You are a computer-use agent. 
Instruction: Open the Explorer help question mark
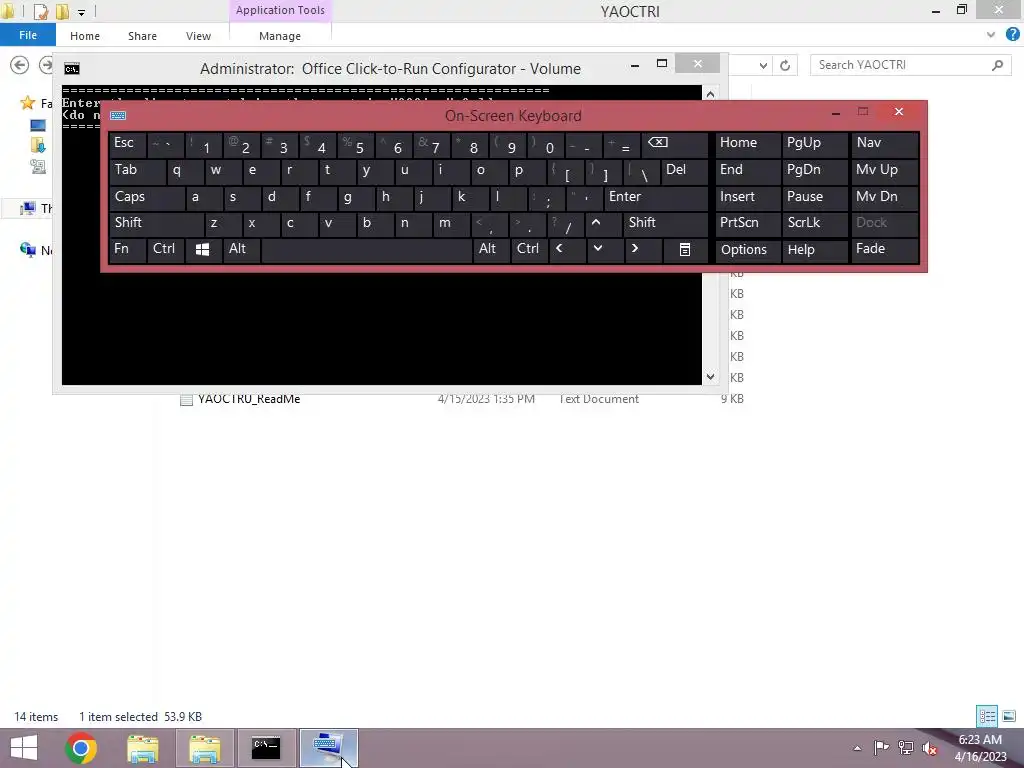[1013, 34]
